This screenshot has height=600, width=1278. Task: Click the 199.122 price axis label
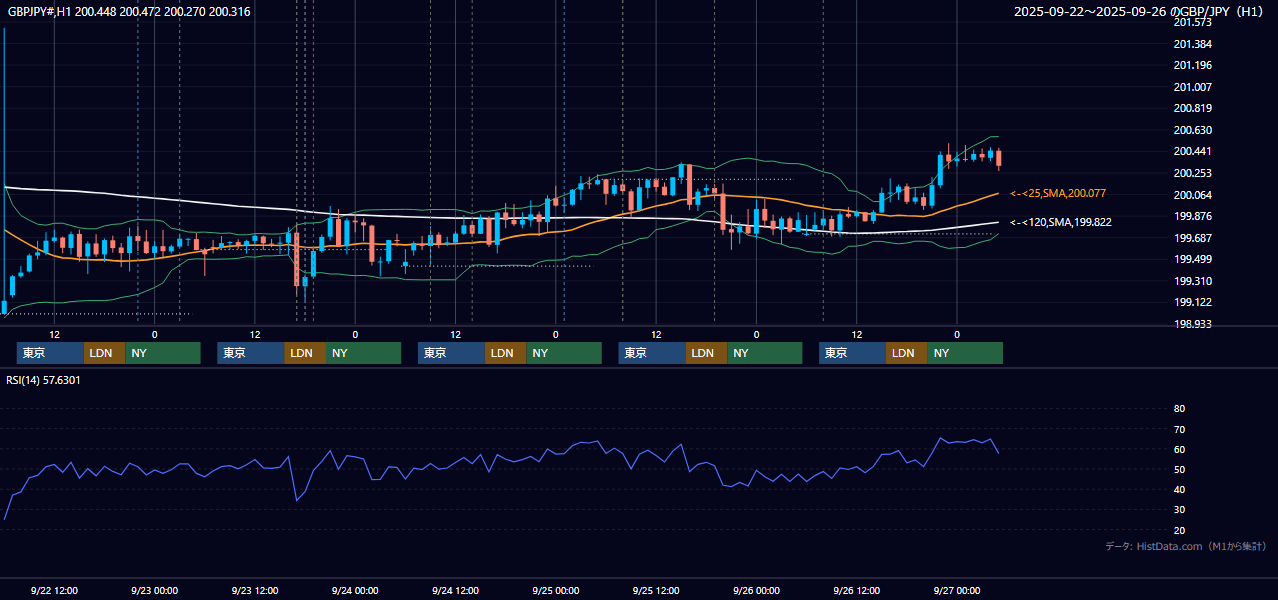click(1192, 302)
